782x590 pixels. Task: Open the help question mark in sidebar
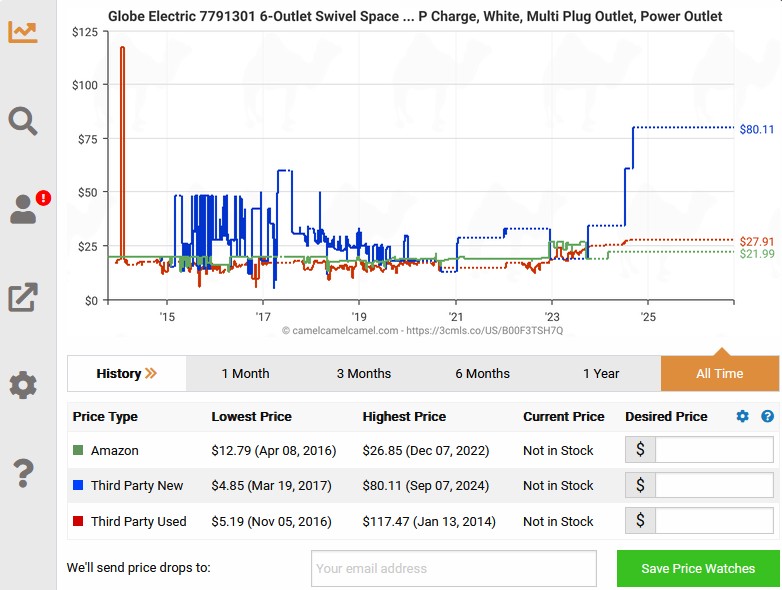23,473
